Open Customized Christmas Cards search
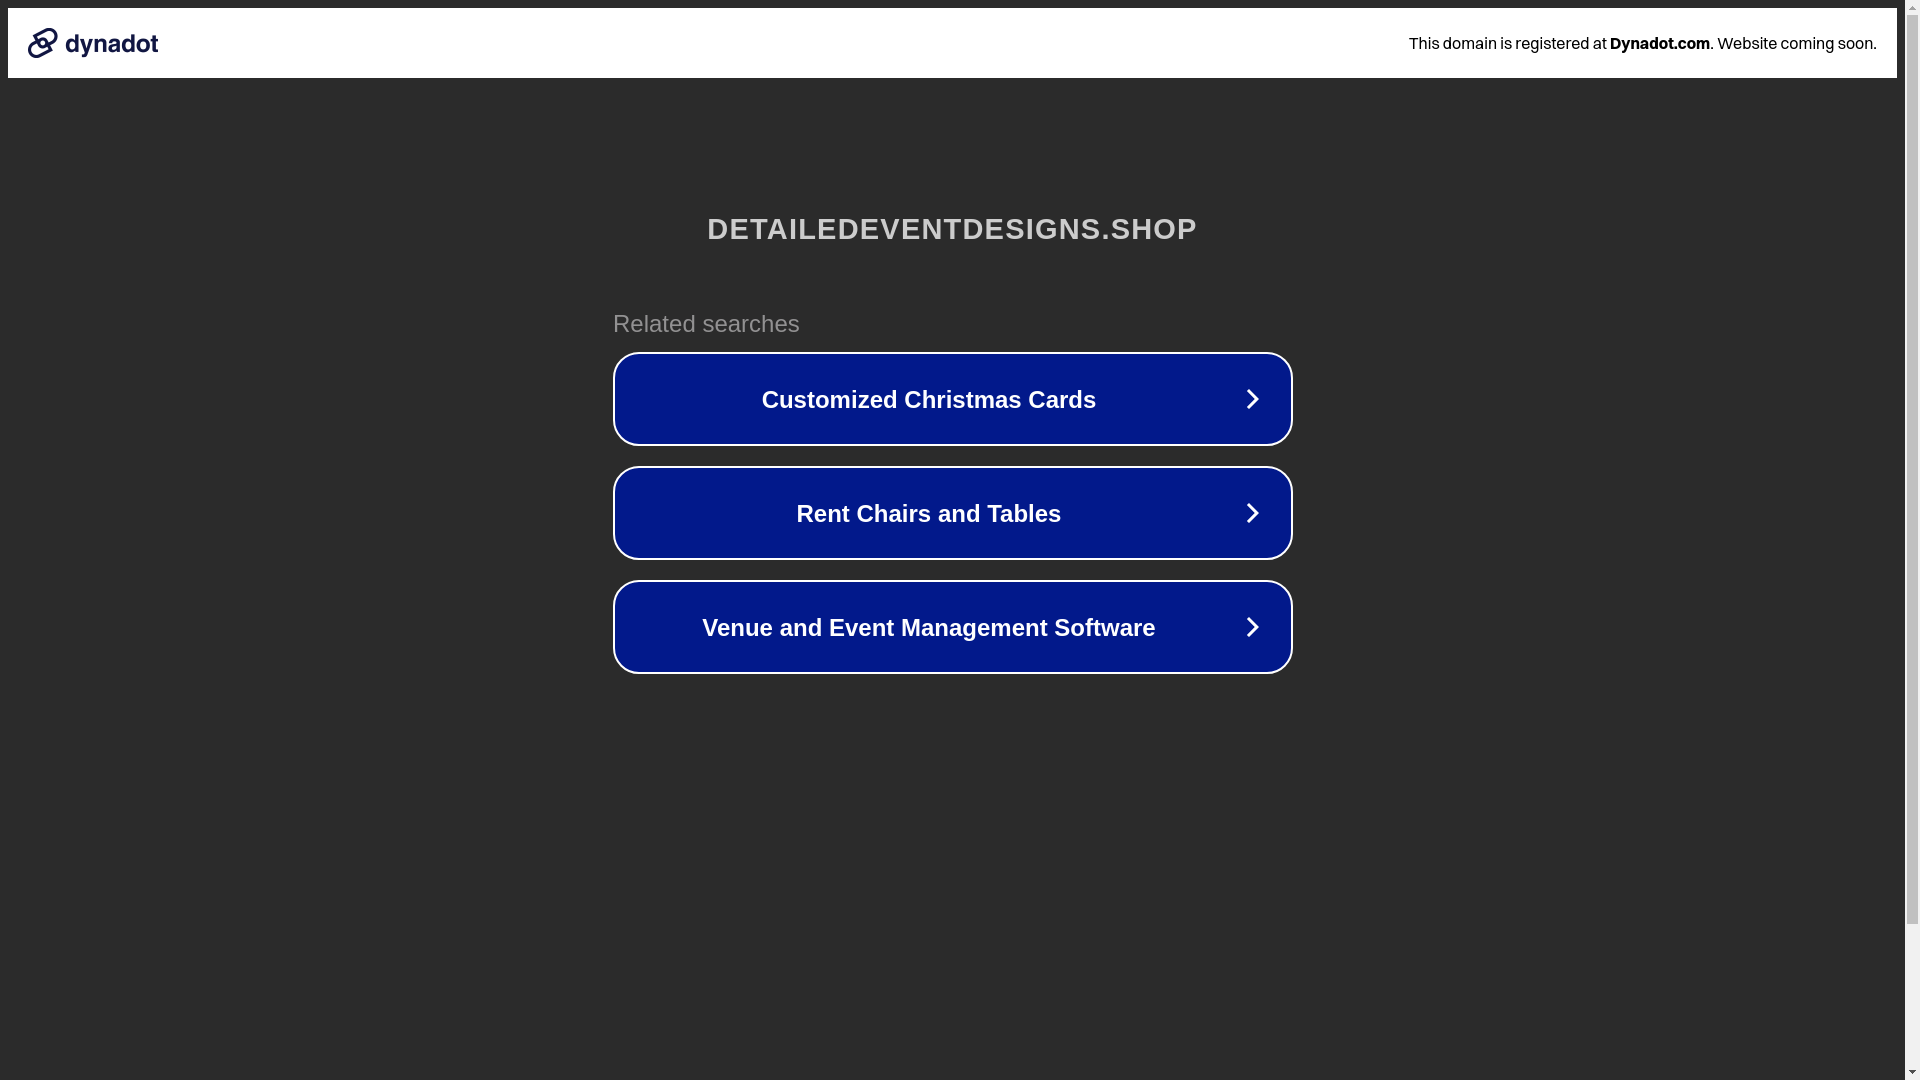 coord(952,399)
